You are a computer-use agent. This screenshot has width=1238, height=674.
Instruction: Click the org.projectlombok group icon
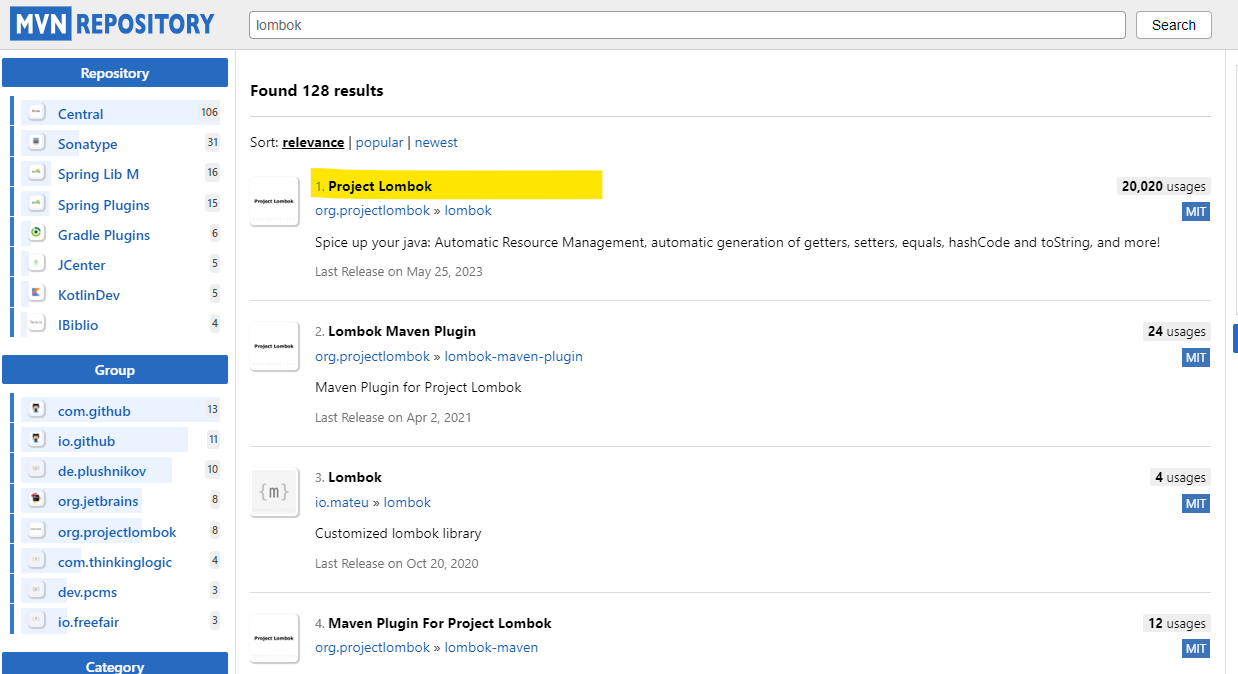36,531
